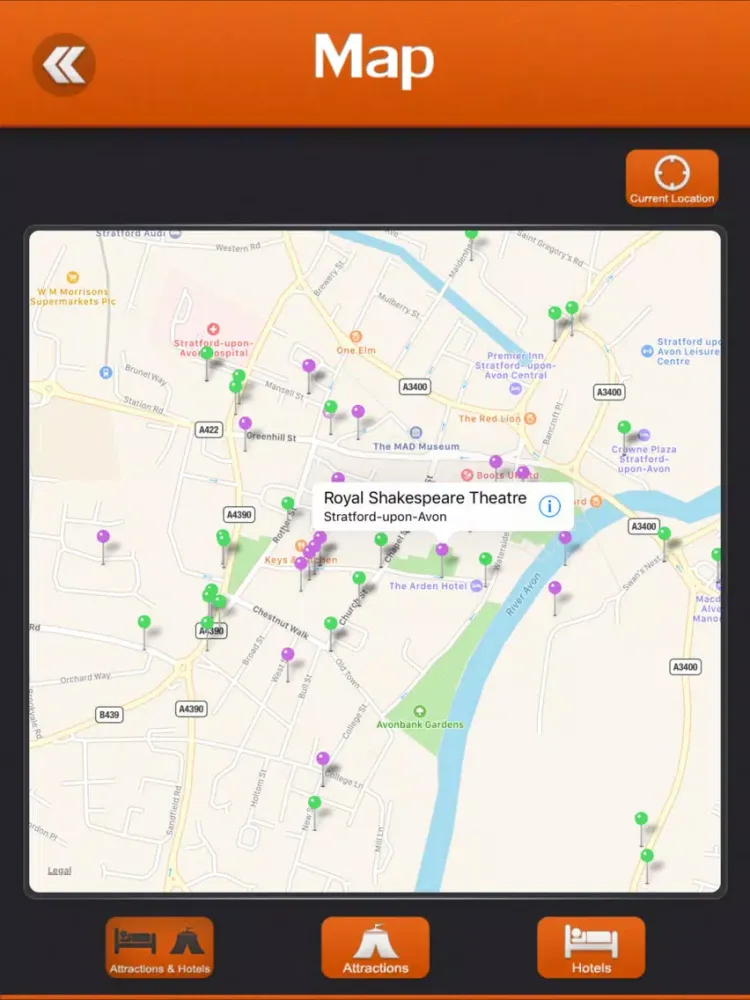Screen dimensions: 750x1000
Task: Go back using the double-chevron button
Action: click(64, 64)
